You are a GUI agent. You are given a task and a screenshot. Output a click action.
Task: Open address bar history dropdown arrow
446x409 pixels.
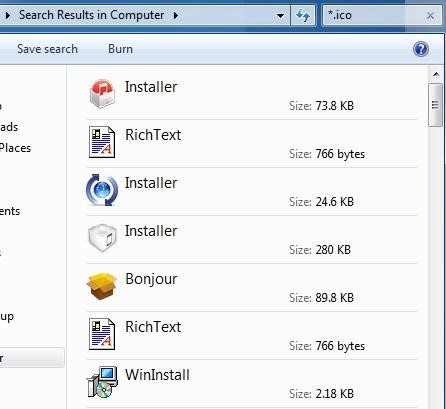pos(280,16)
